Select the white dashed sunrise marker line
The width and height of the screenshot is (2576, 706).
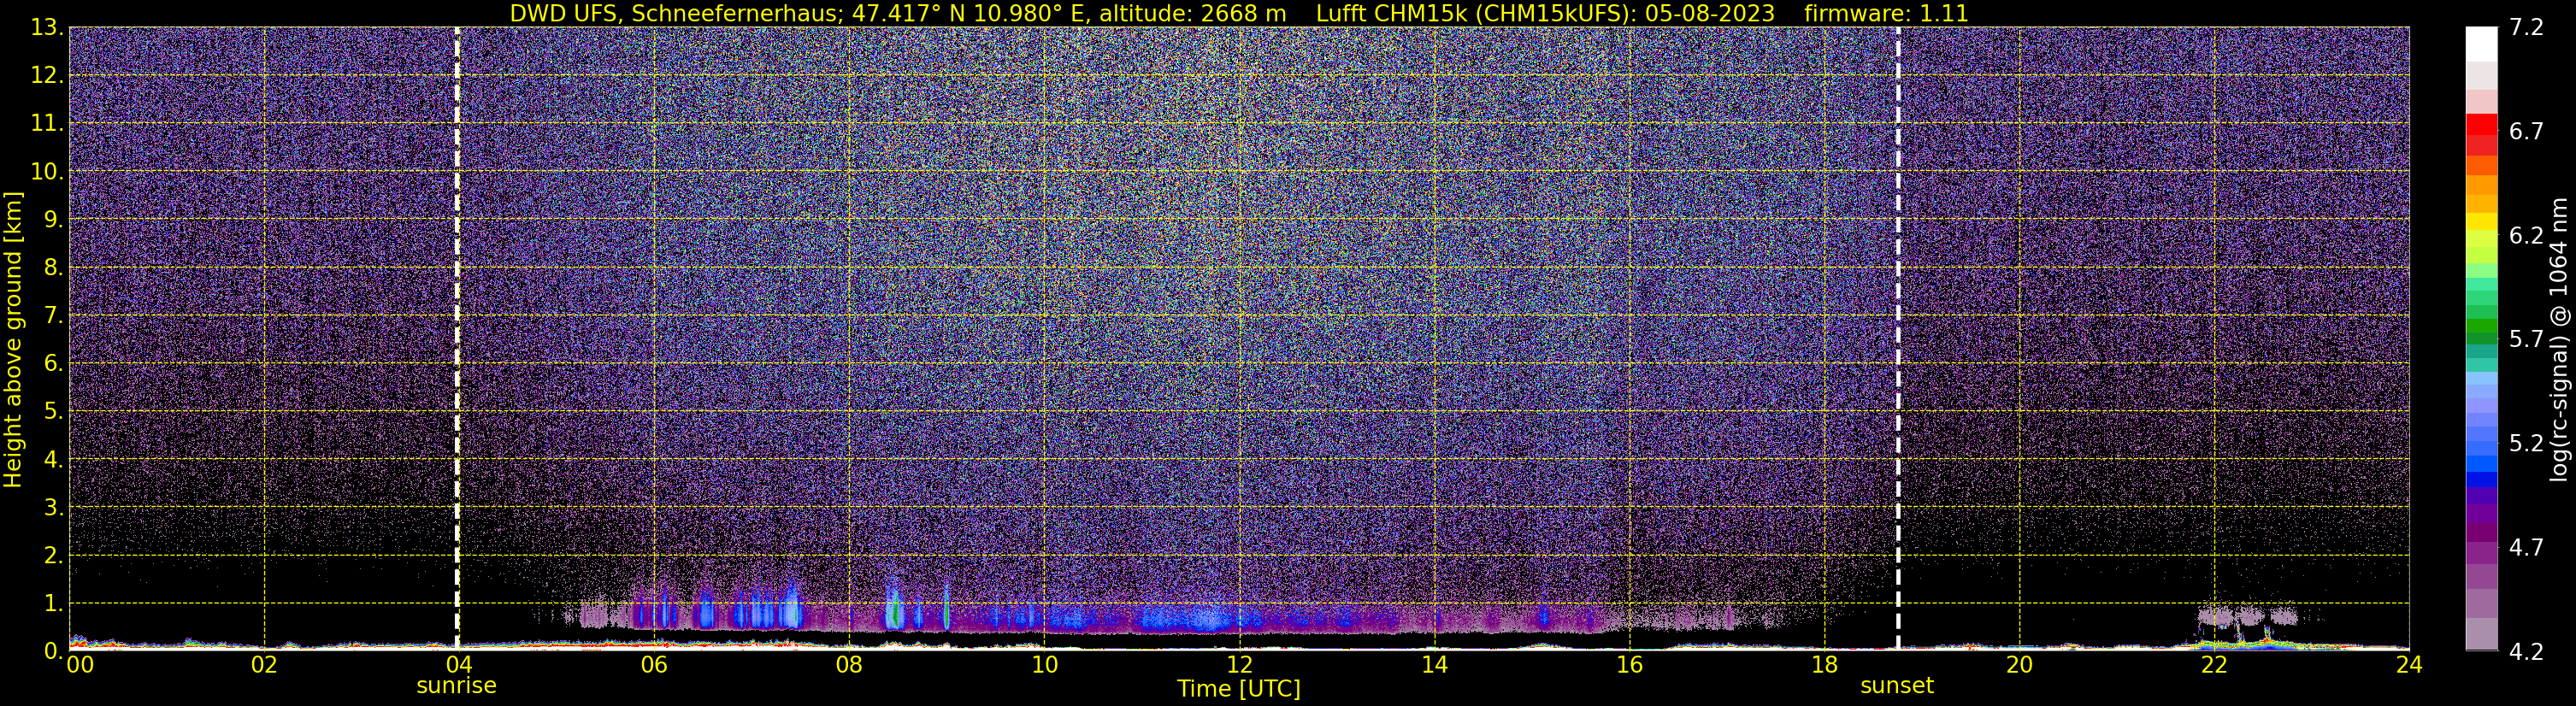[457, 339]
